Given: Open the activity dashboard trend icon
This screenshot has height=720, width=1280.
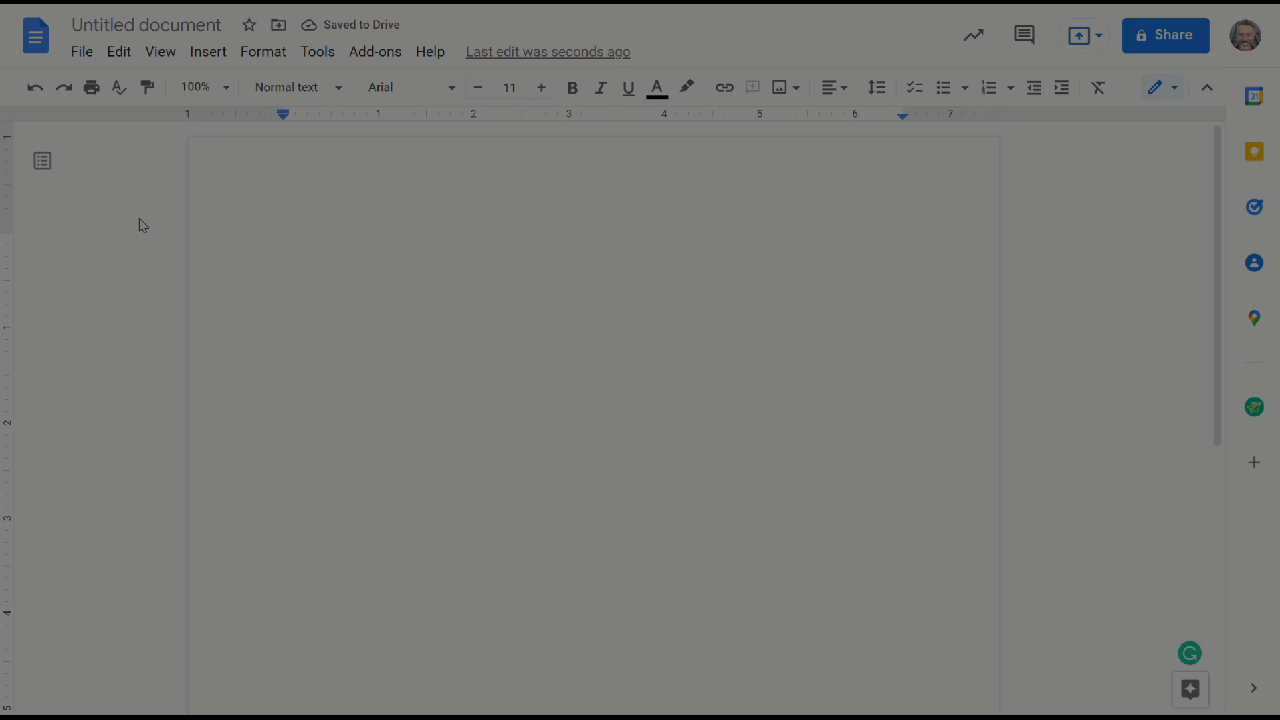Looking at the screenshot, I should 973,35.
